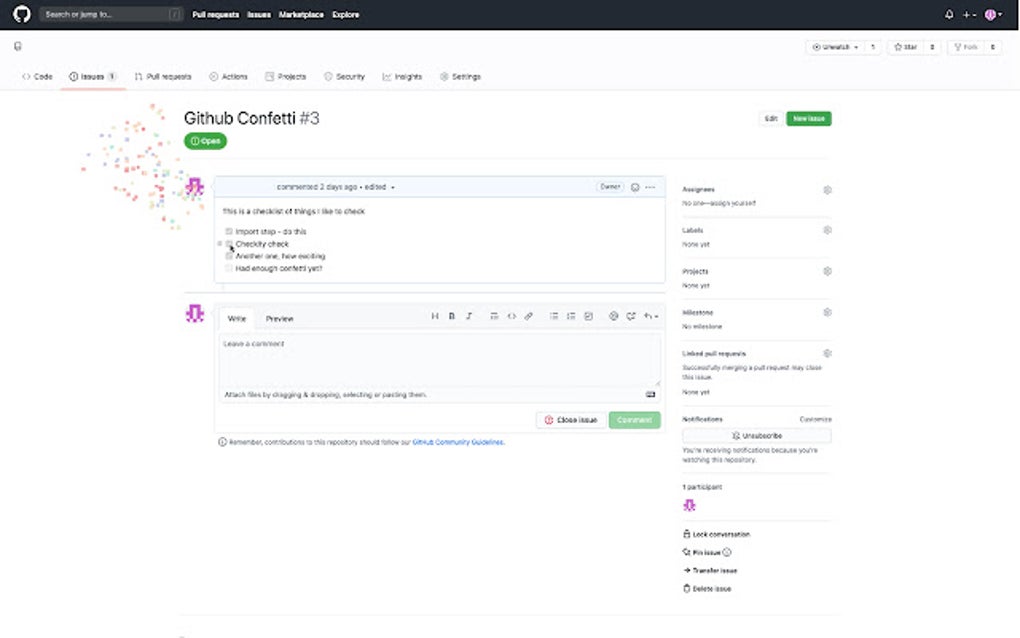The width and height of the screenshot is (1020, 638).
Task: Insert a task list from the toolbar
Action: tap(588, 316)
